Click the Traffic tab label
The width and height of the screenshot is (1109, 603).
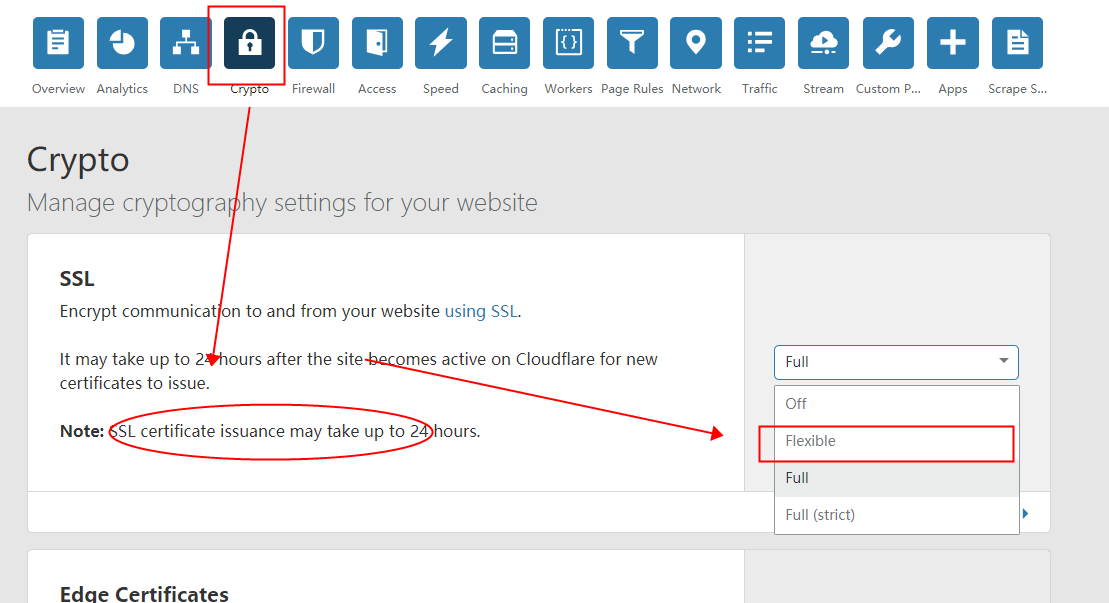click(x=760, y=88)
